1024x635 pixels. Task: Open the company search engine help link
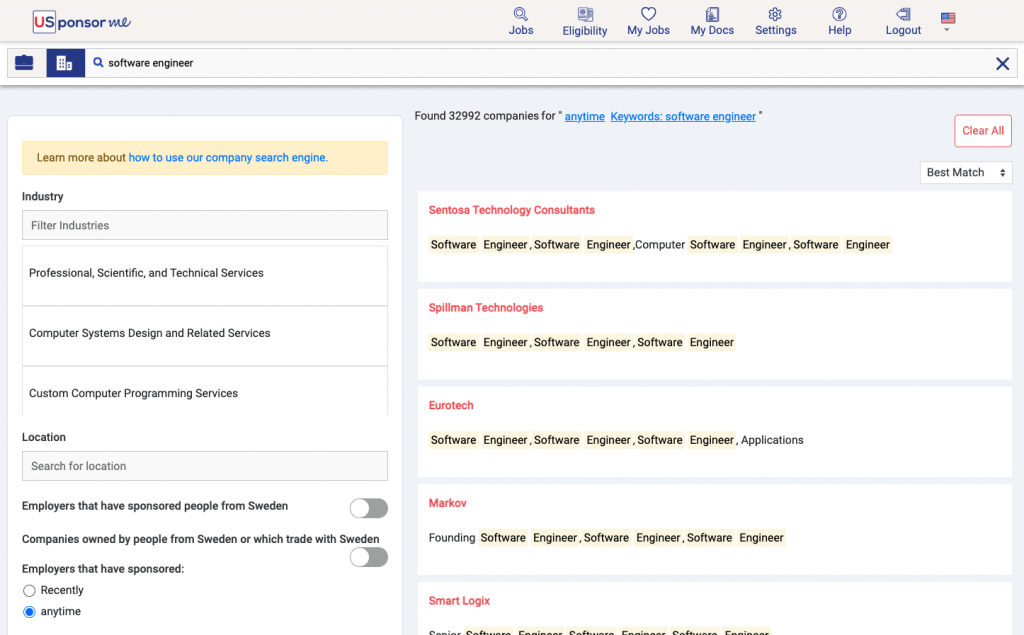coord(228,158)
